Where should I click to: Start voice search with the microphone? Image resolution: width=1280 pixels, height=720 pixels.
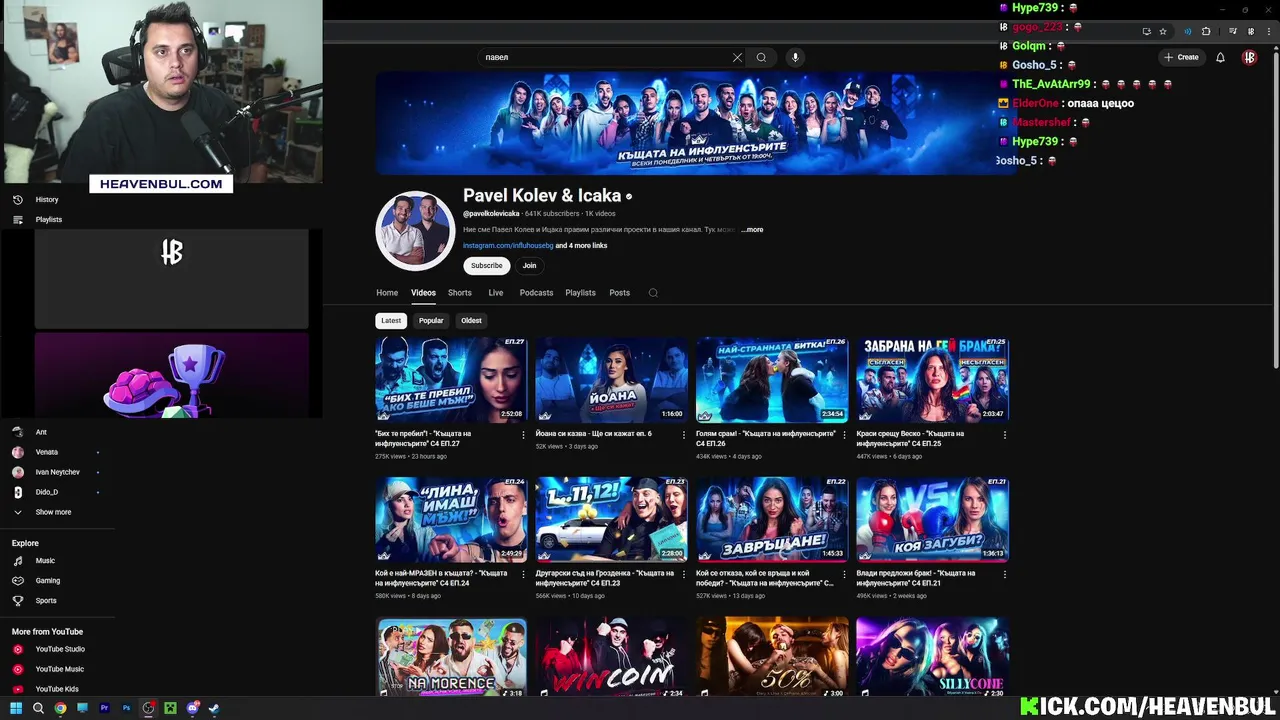click(x=796, y=57)
